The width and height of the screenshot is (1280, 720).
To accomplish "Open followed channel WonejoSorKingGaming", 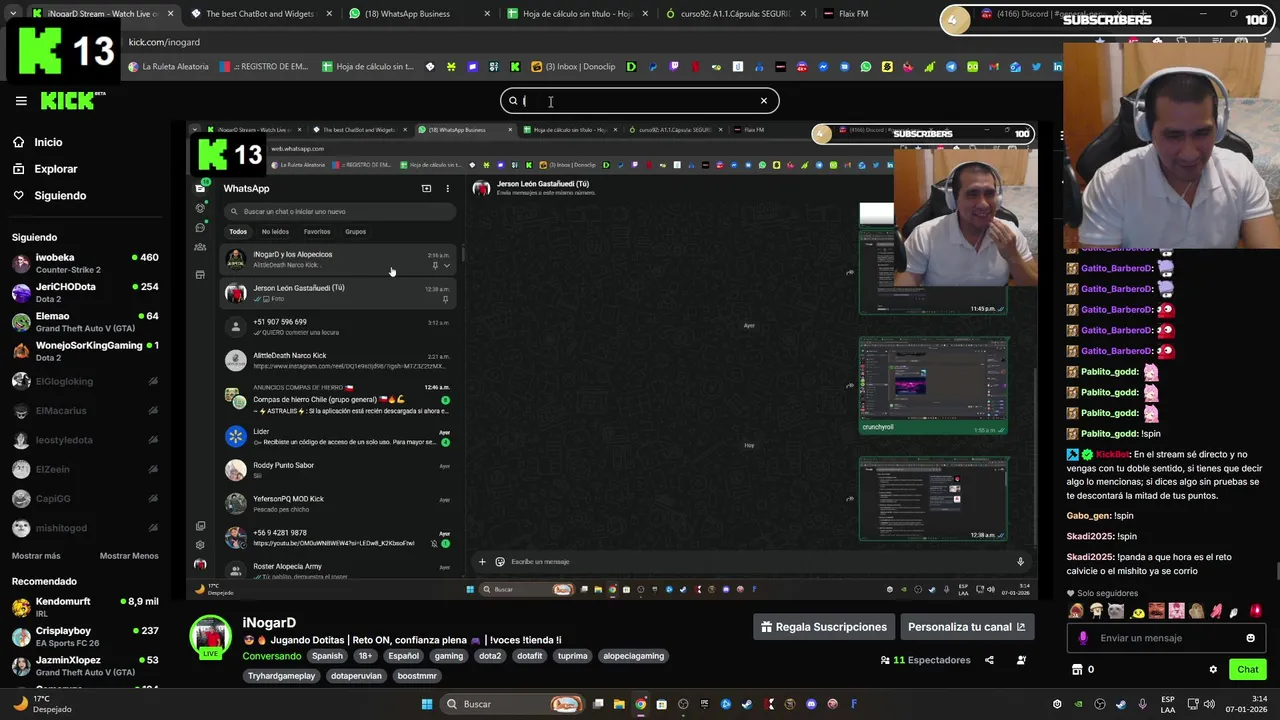I will pyautogui.click(x=85, y=351).
